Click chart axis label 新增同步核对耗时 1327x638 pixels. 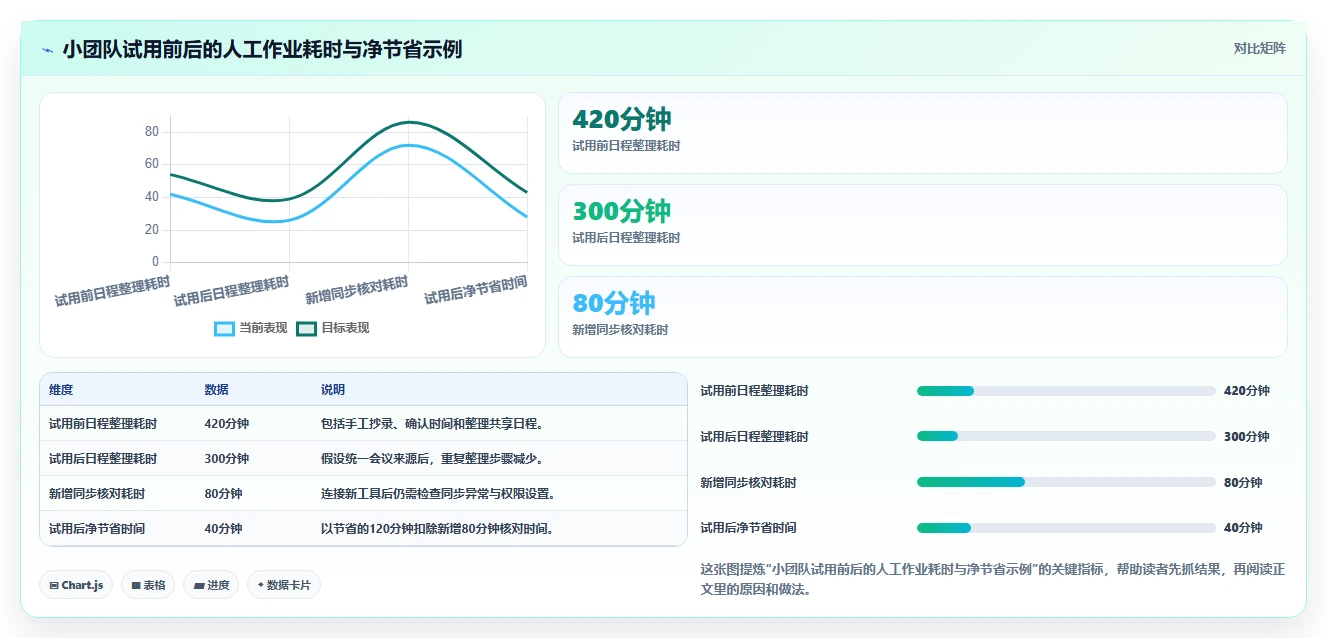[x=356, y=290]
